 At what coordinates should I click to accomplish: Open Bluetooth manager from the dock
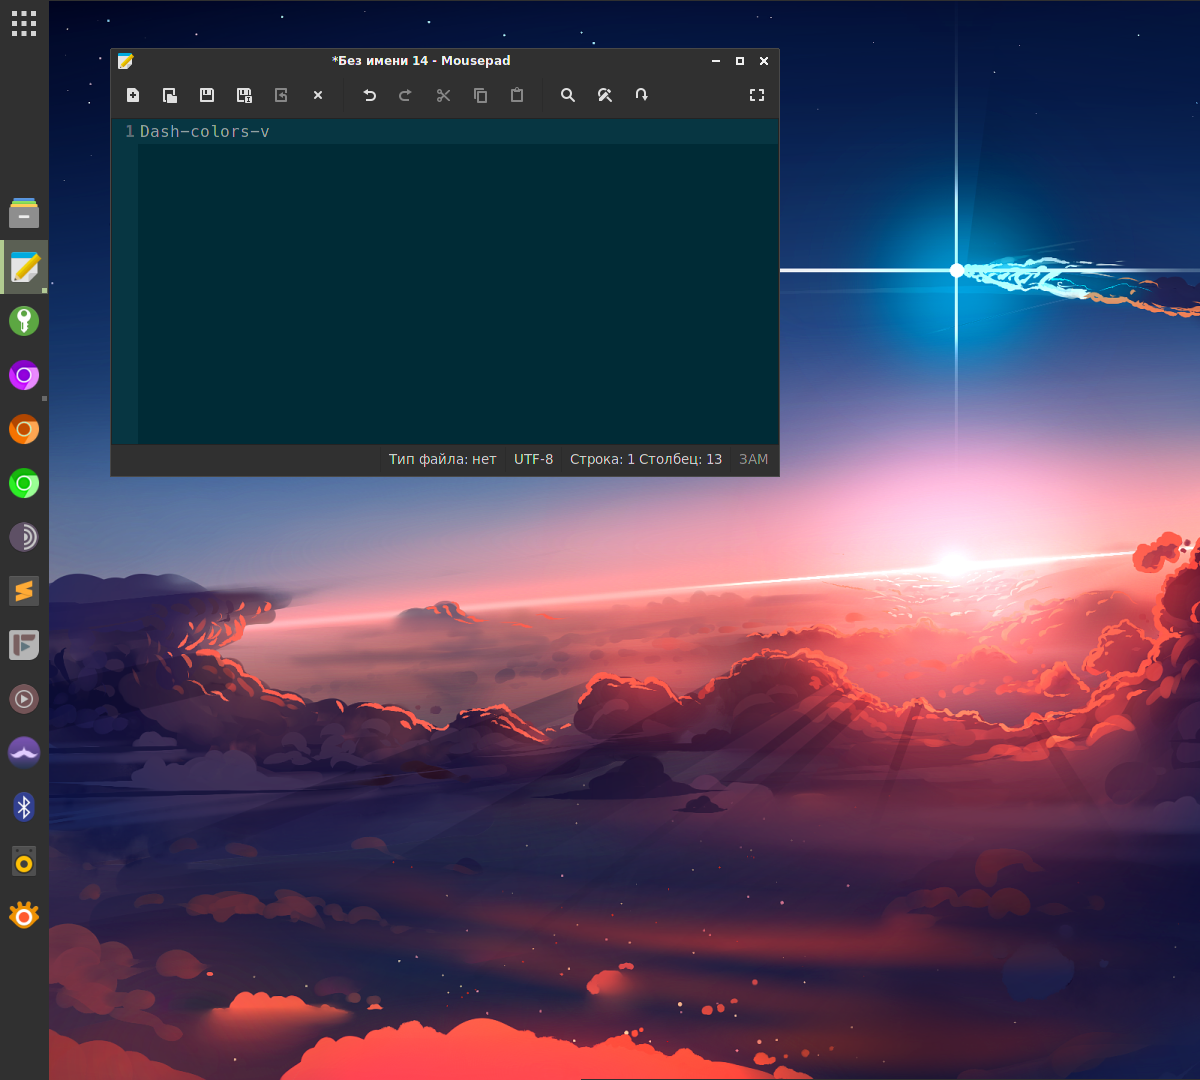[x=24, y=807]
